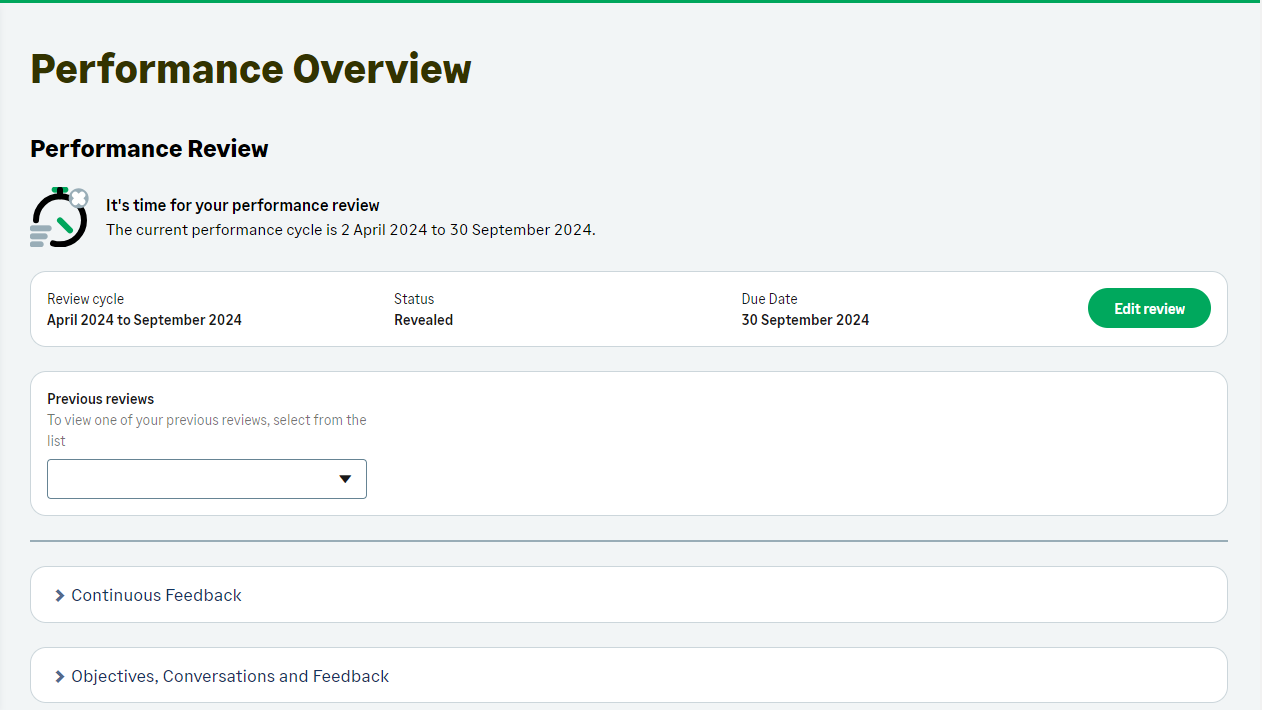Click the Previous reviews label
Image resolution: width=1262 pixels, height=710 pixels.
[x=101, y=399]
